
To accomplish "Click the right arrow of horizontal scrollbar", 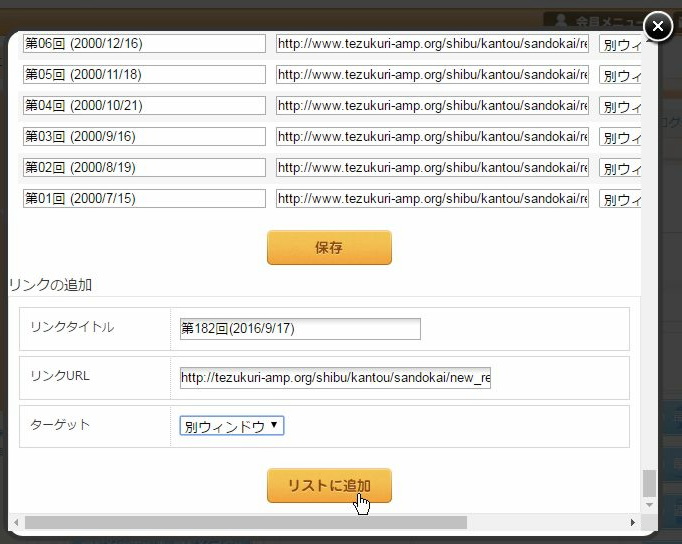I will pos(633,523).
